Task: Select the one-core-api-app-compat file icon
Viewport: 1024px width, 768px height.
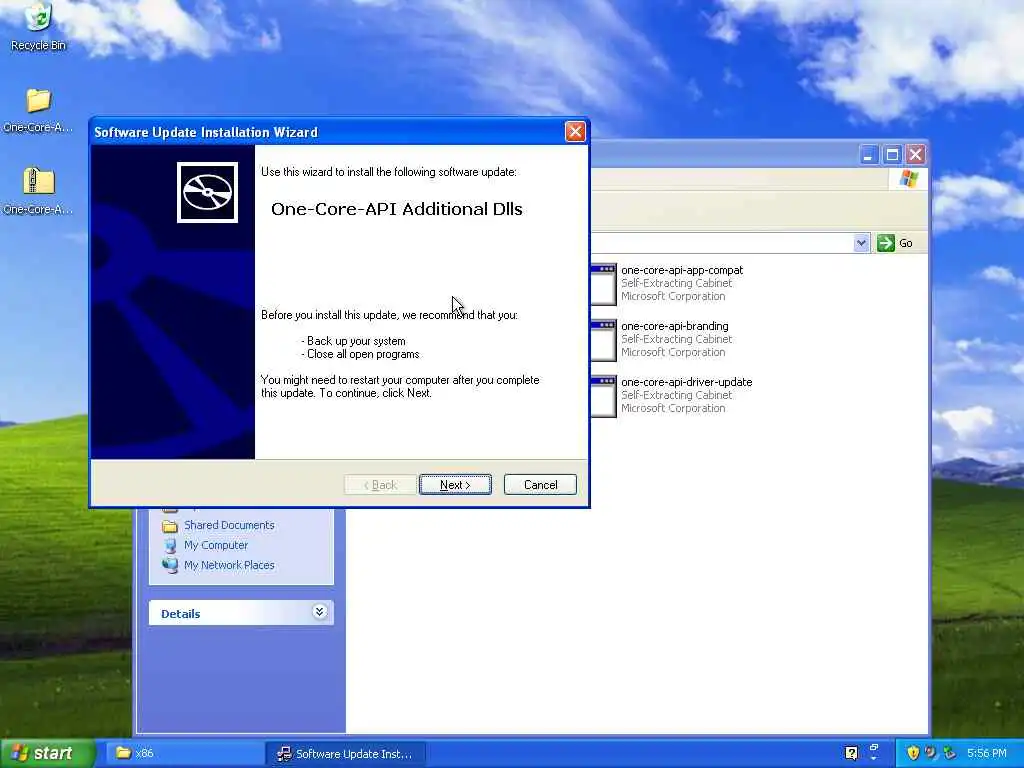Action: tap(603, 283)
